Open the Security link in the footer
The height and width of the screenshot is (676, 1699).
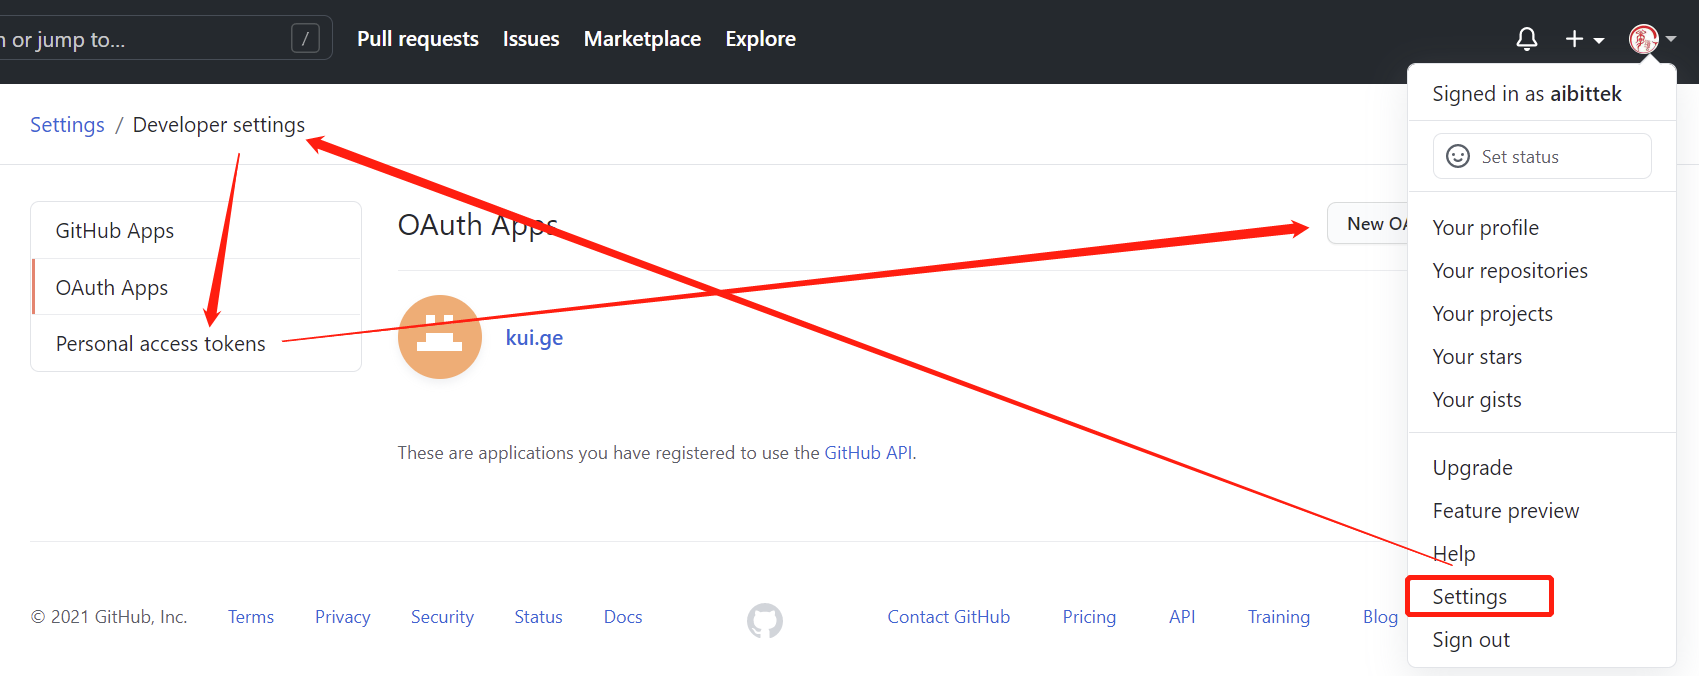tap(442, 617)
